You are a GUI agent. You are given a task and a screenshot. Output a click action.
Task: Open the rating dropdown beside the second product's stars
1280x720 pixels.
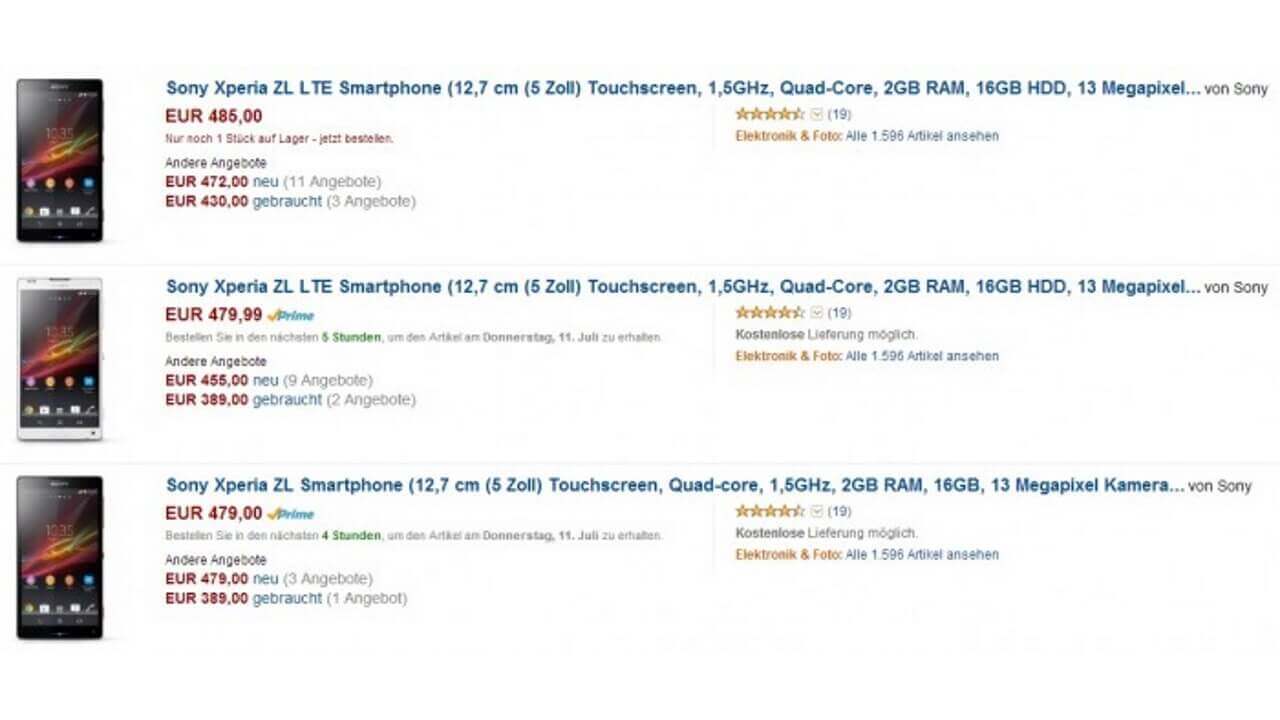pos(815,312)
